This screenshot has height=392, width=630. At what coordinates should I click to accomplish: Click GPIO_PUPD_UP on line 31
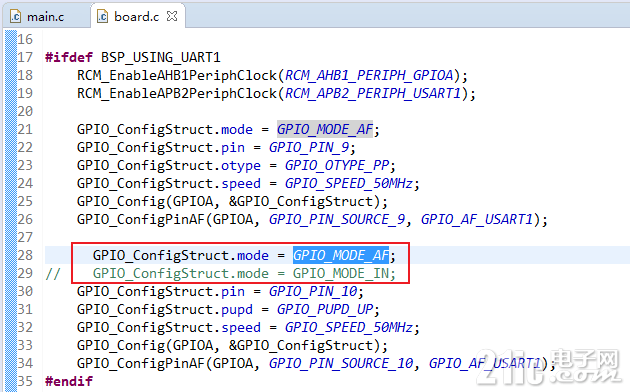coord(325,310)
